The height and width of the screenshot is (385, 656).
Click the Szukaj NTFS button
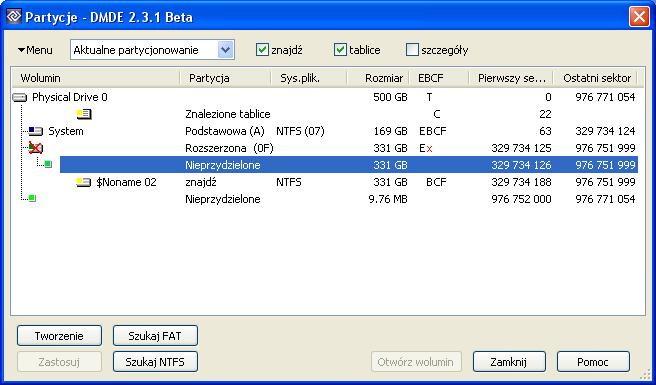click(155, 362)
